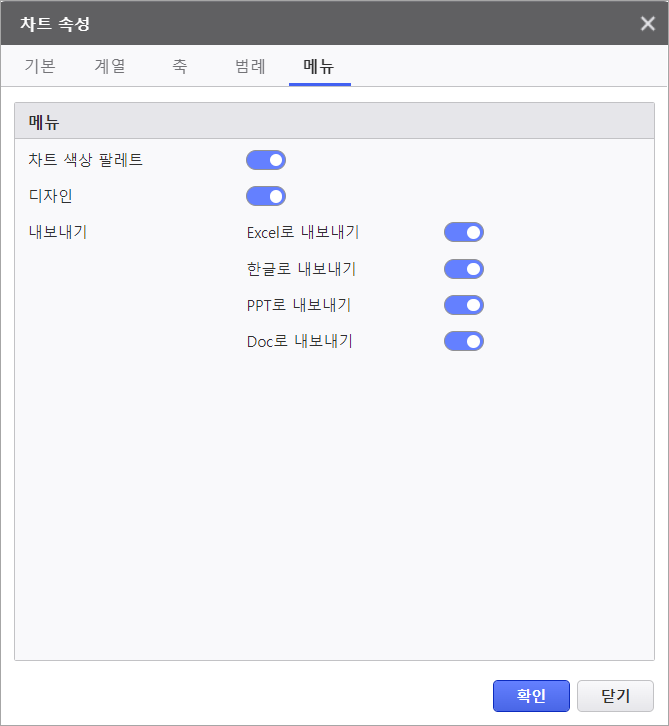Turn off the 디자인 toggle switch
669x726 pixels.
pyautogui.click(x=266, y=196)
